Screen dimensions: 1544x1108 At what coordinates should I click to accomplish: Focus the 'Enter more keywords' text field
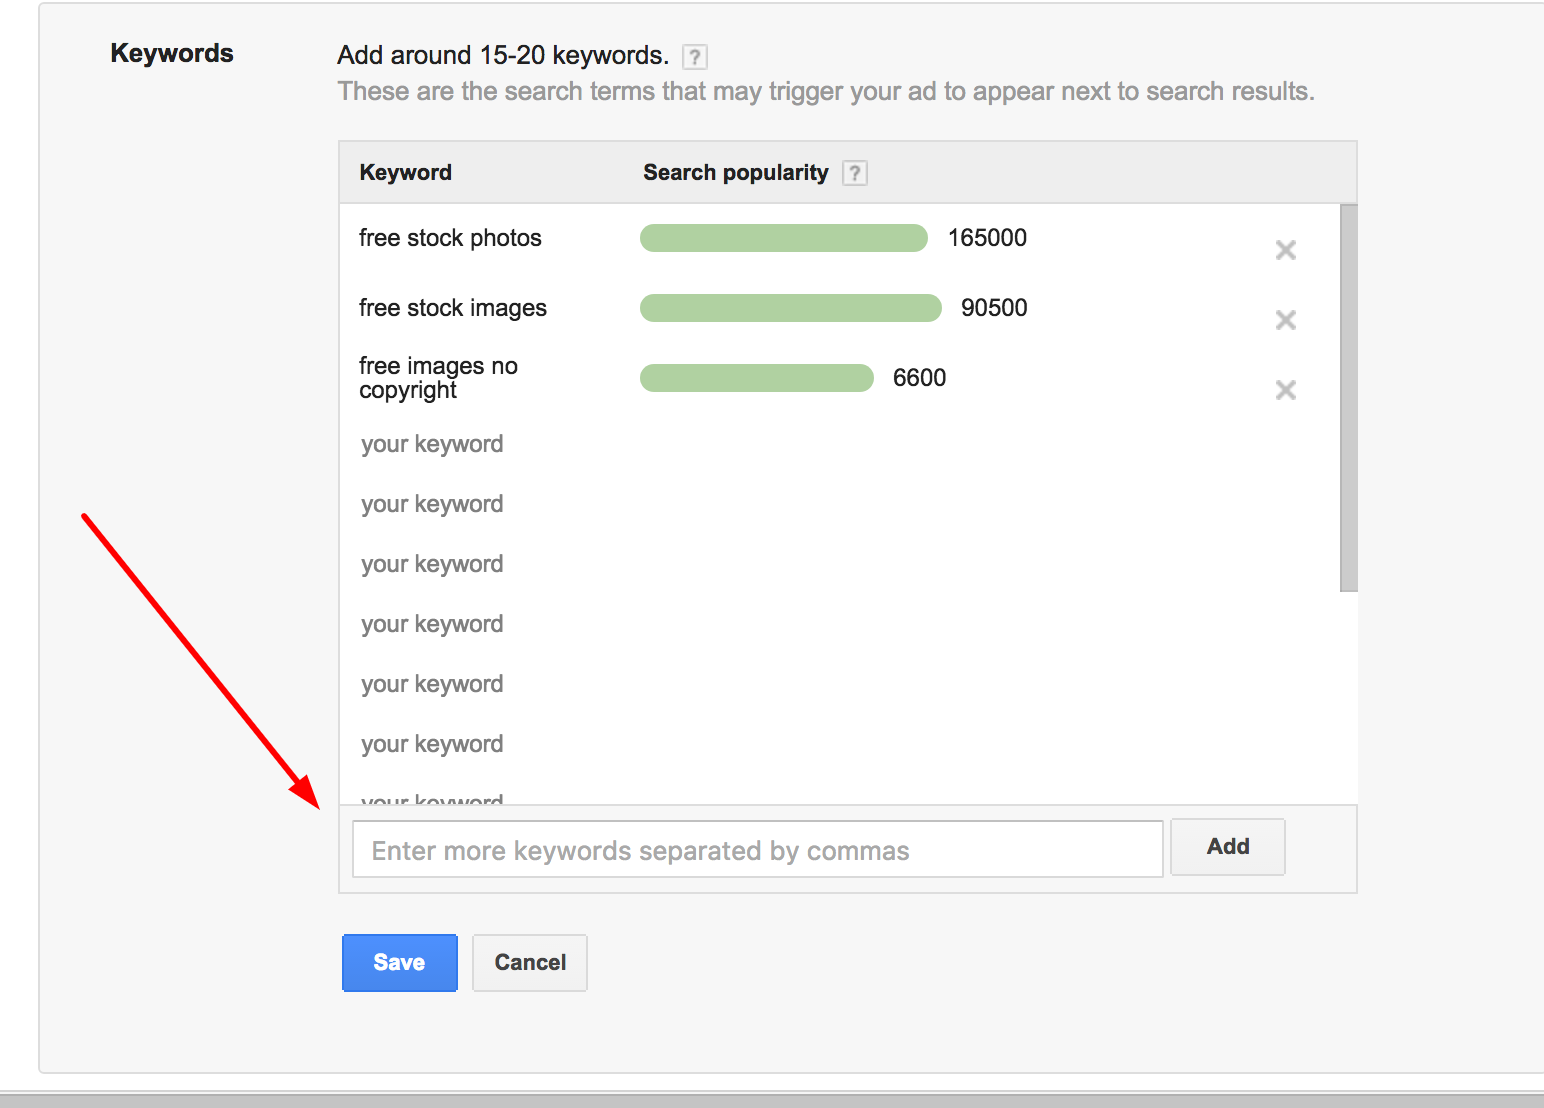pyautogui.click(x=757, y=850)
